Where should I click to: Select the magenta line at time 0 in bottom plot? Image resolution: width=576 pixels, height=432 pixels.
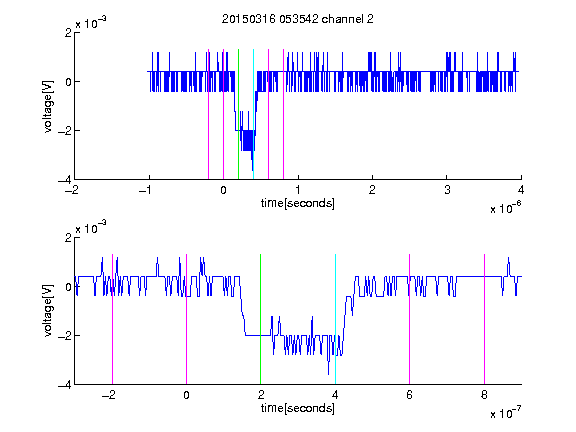(x=186, y=319)
